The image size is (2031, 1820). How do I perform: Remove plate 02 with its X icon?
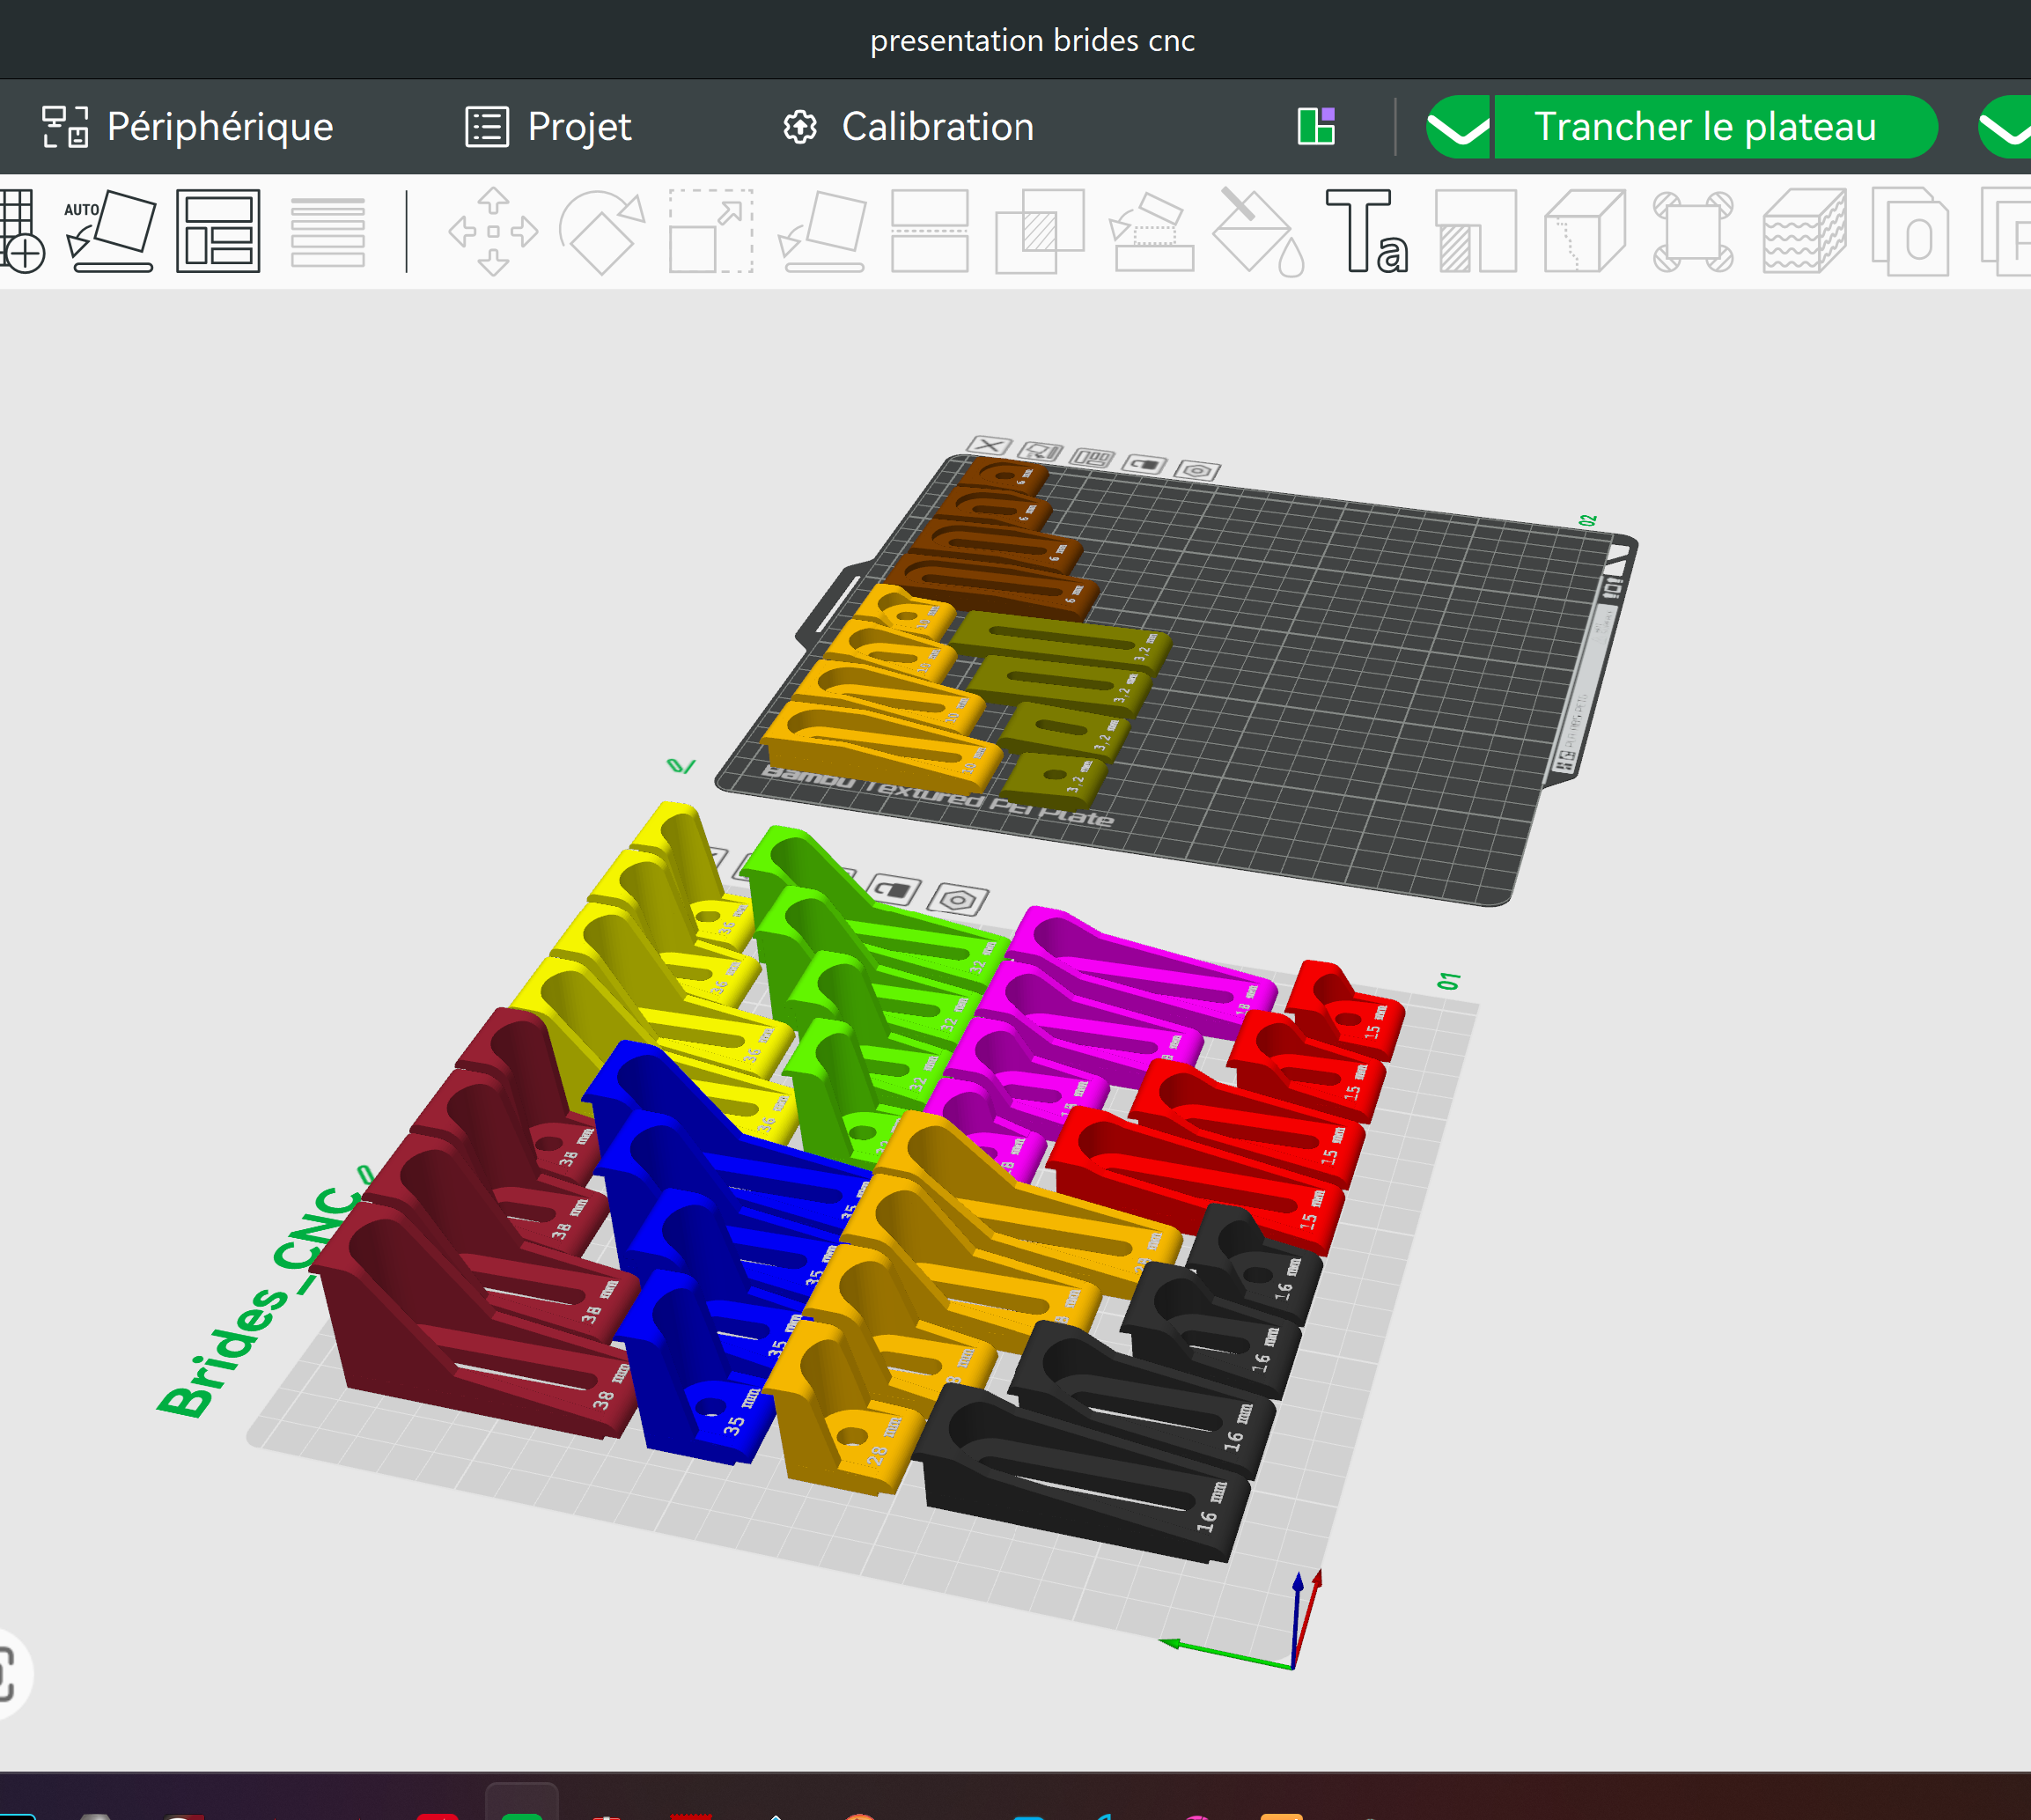989,446
